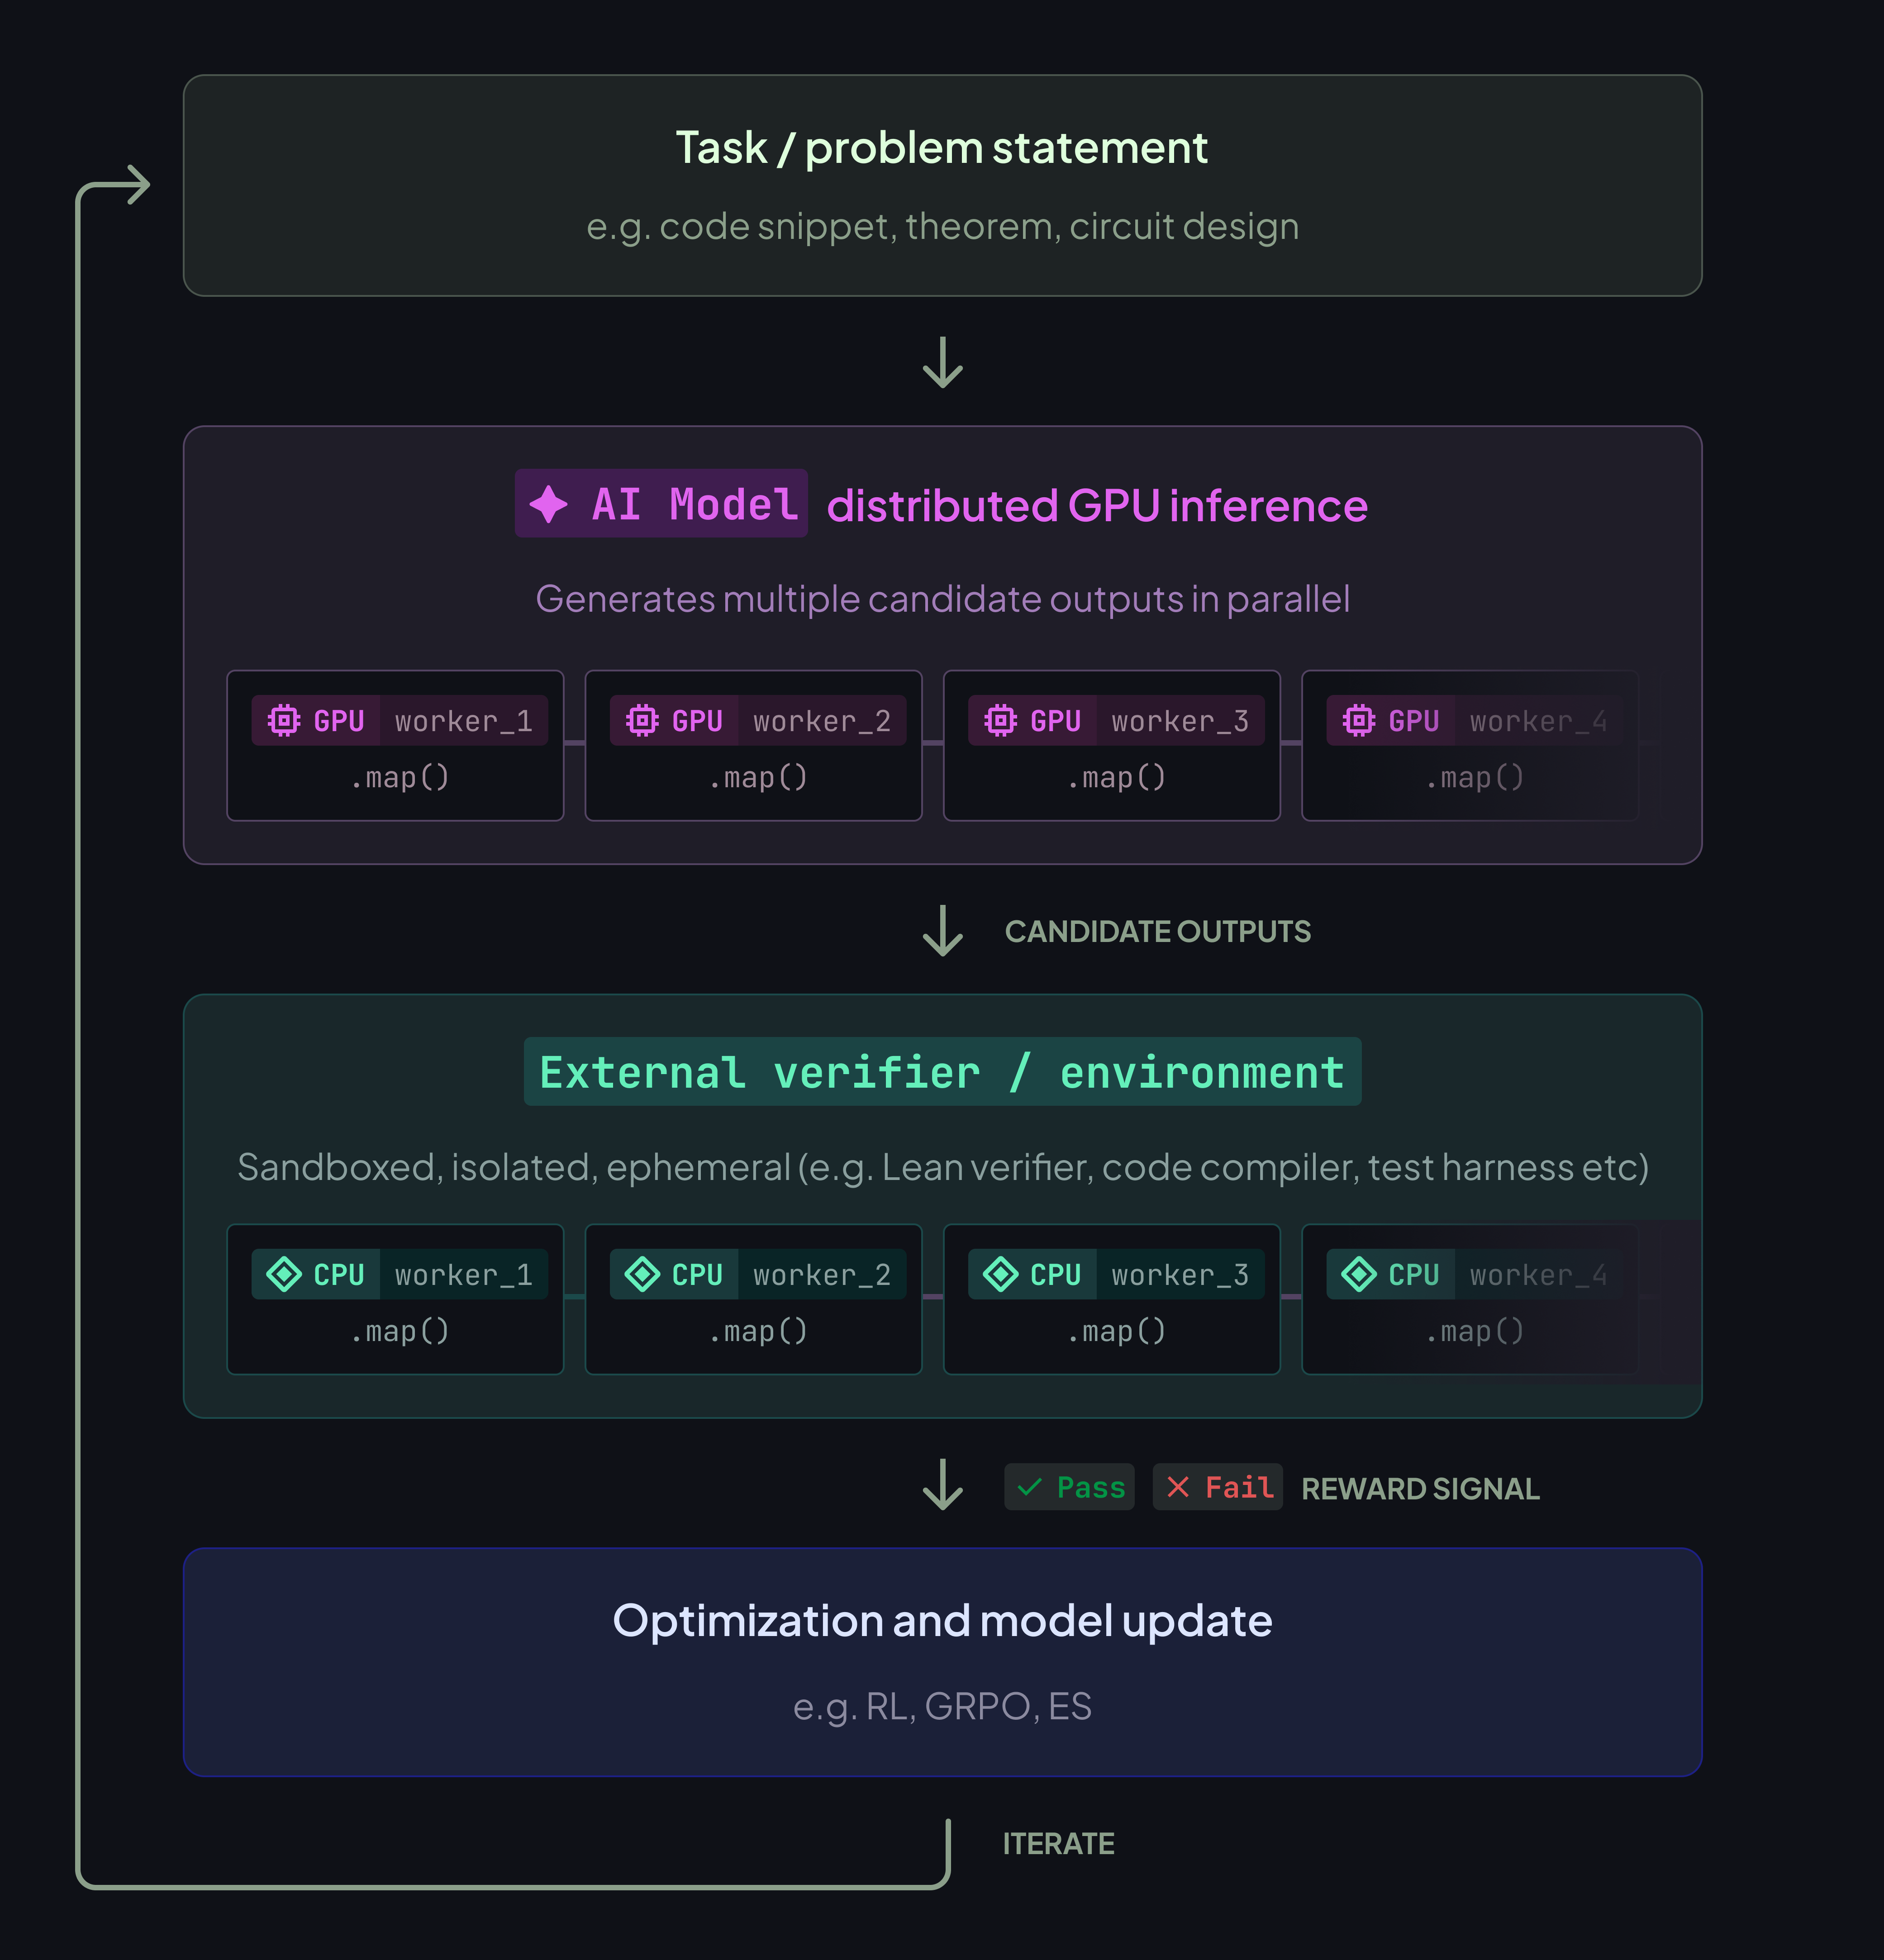The height and width of the screenshot is (1960, 1884).
Task: Click External verifier / environment heading
Action: (x=942, y=1072)
